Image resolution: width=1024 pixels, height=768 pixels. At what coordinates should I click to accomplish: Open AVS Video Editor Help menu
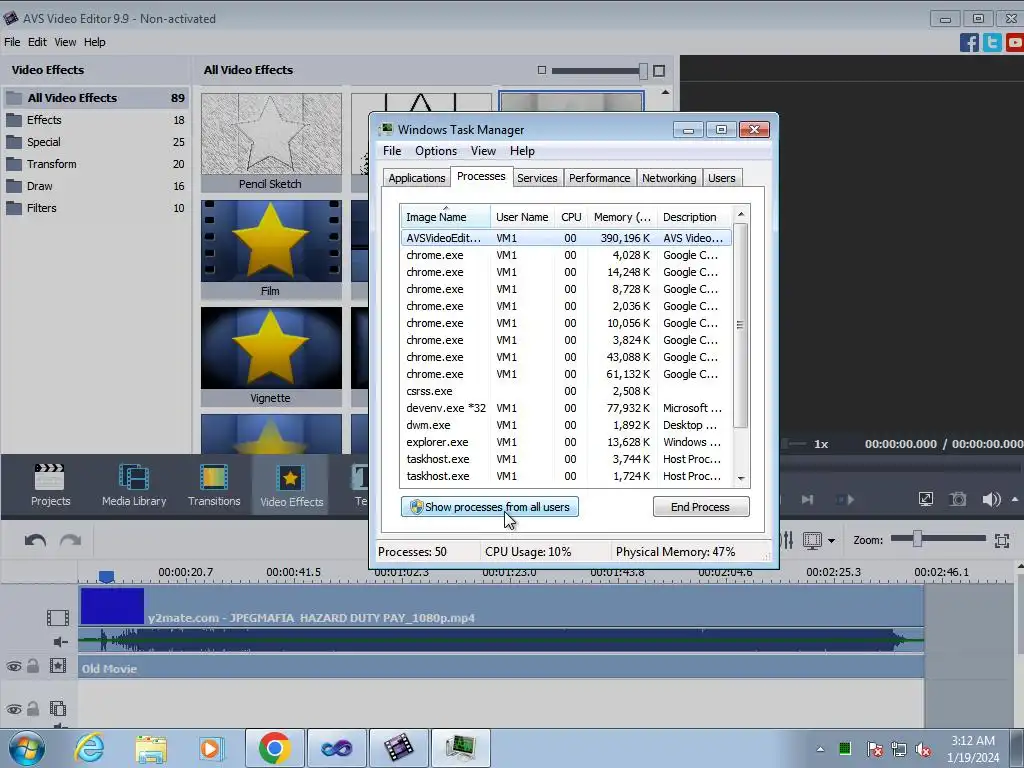click(x=94, y=42)
